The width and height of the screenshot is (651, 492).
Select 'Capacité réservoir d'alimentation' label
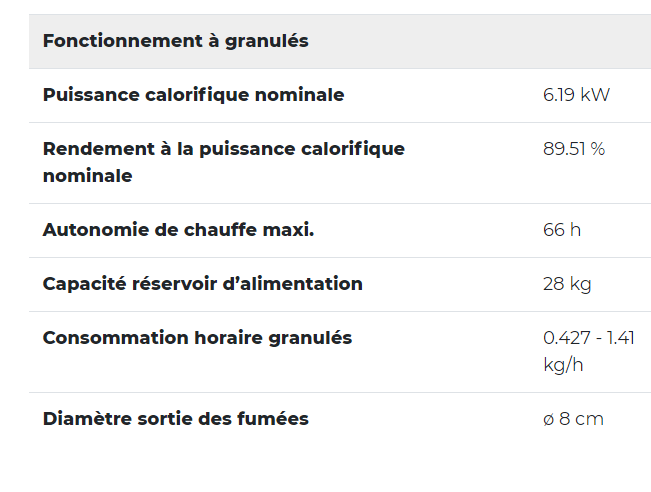pyautogui.click(x=203, y=284)
